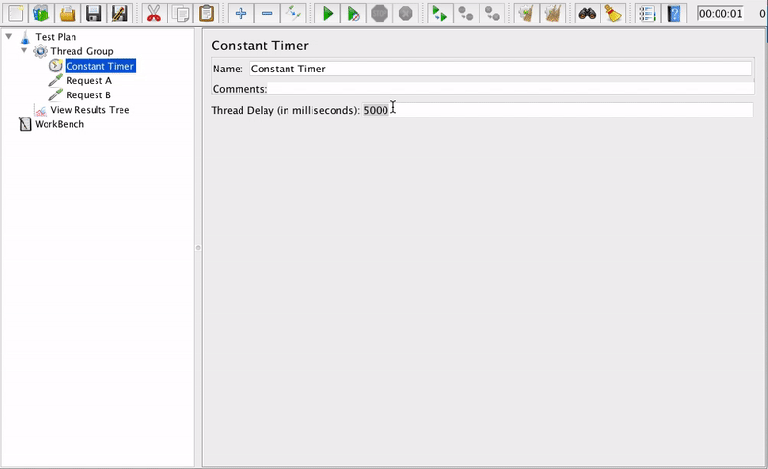Collapse all tree nodes with minus icon
768x469 pixels.
(x=267, y=13)
